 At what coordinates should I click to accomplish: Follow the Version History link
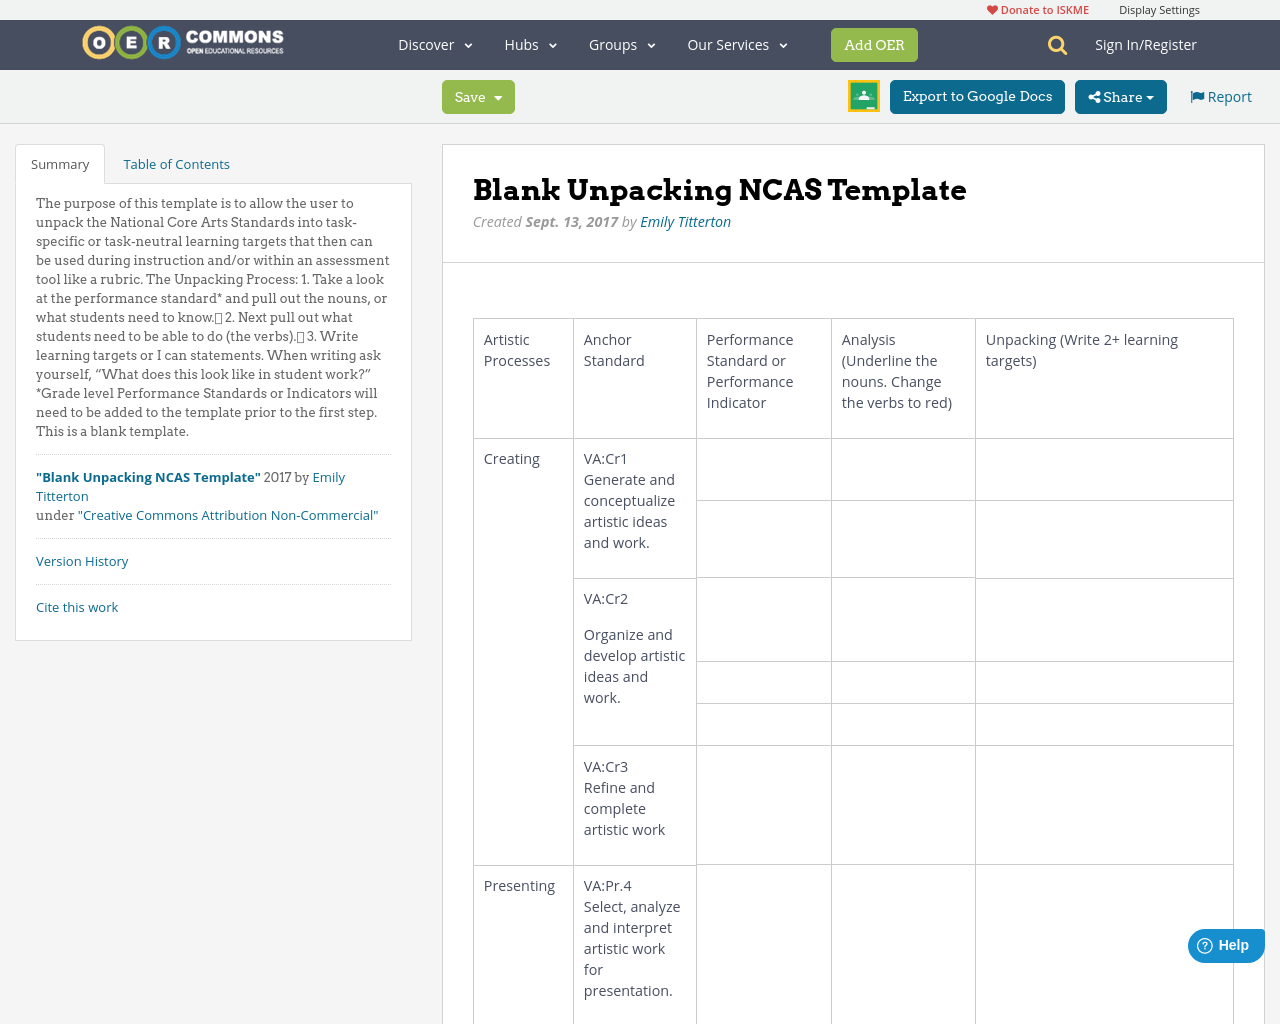click(x=82, y=561)
